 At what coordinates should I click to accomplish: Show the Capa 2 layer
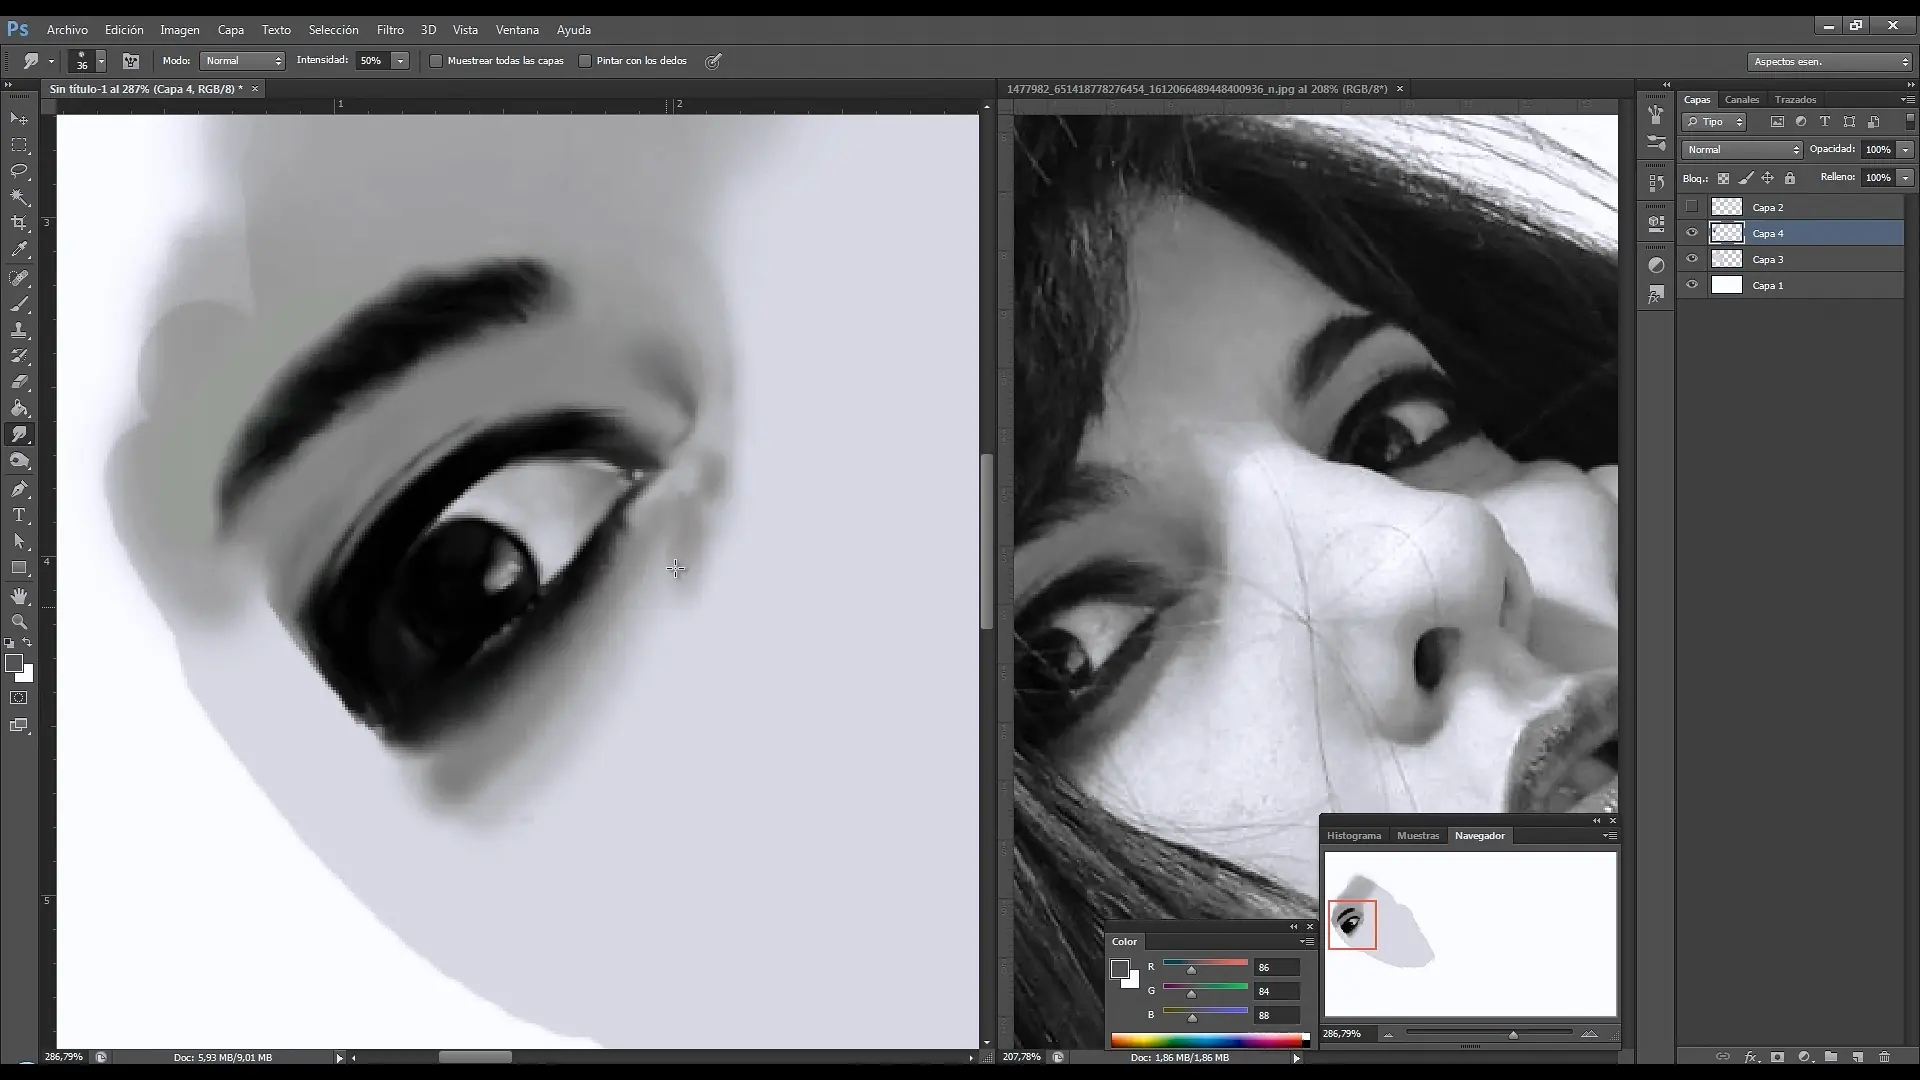click(1692, 207)
